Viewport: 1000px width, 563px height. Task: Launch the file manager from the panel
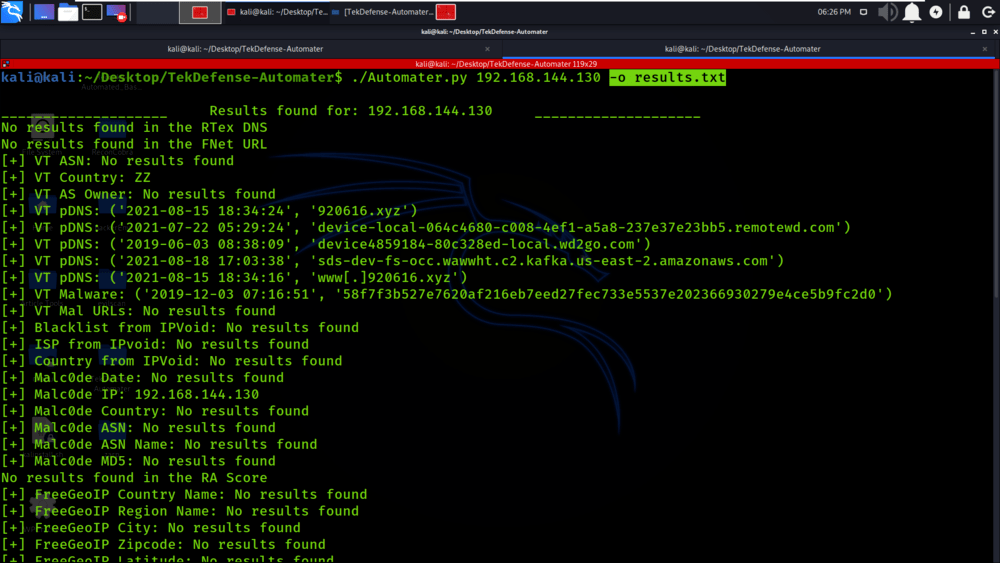click(x=68, y=12)
